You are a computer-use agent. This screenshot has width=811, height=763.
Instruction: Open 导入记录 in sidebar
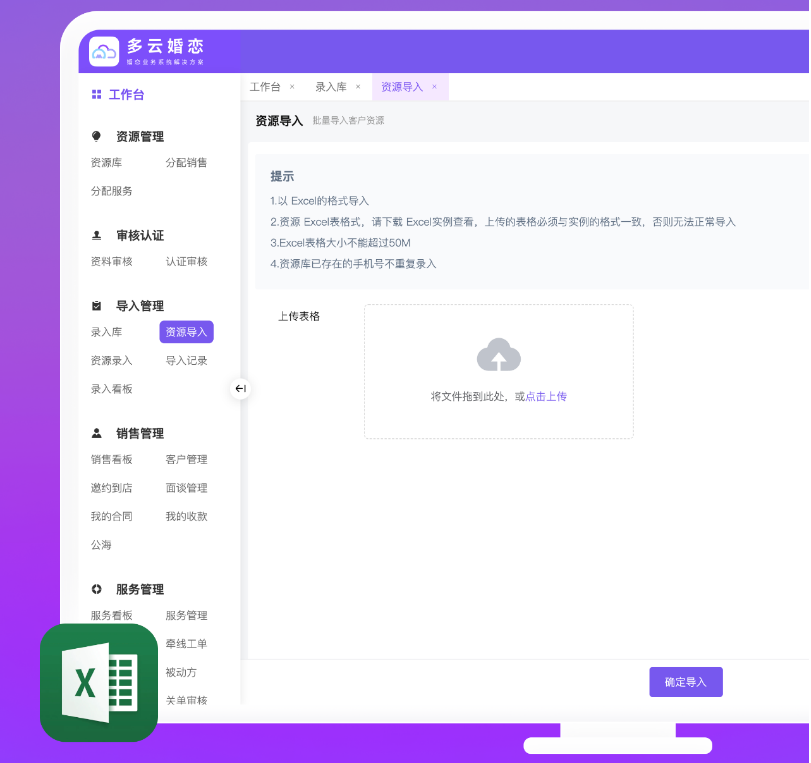tap(186, 361)
